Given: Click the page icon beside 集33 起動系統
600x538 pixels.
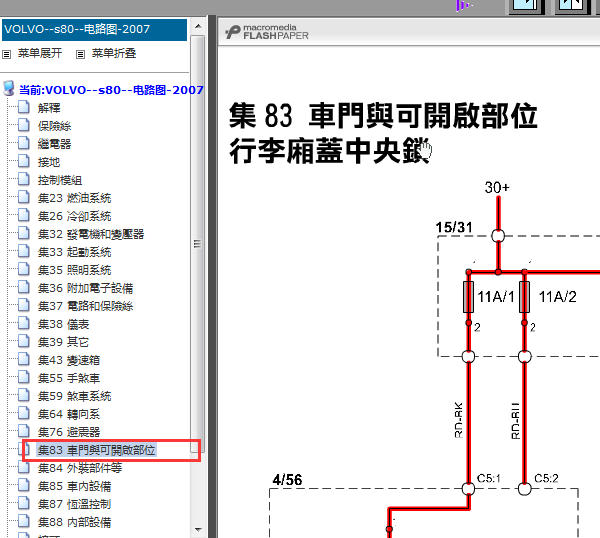Looking at the screenshot, I should click(x=24, y=251).
